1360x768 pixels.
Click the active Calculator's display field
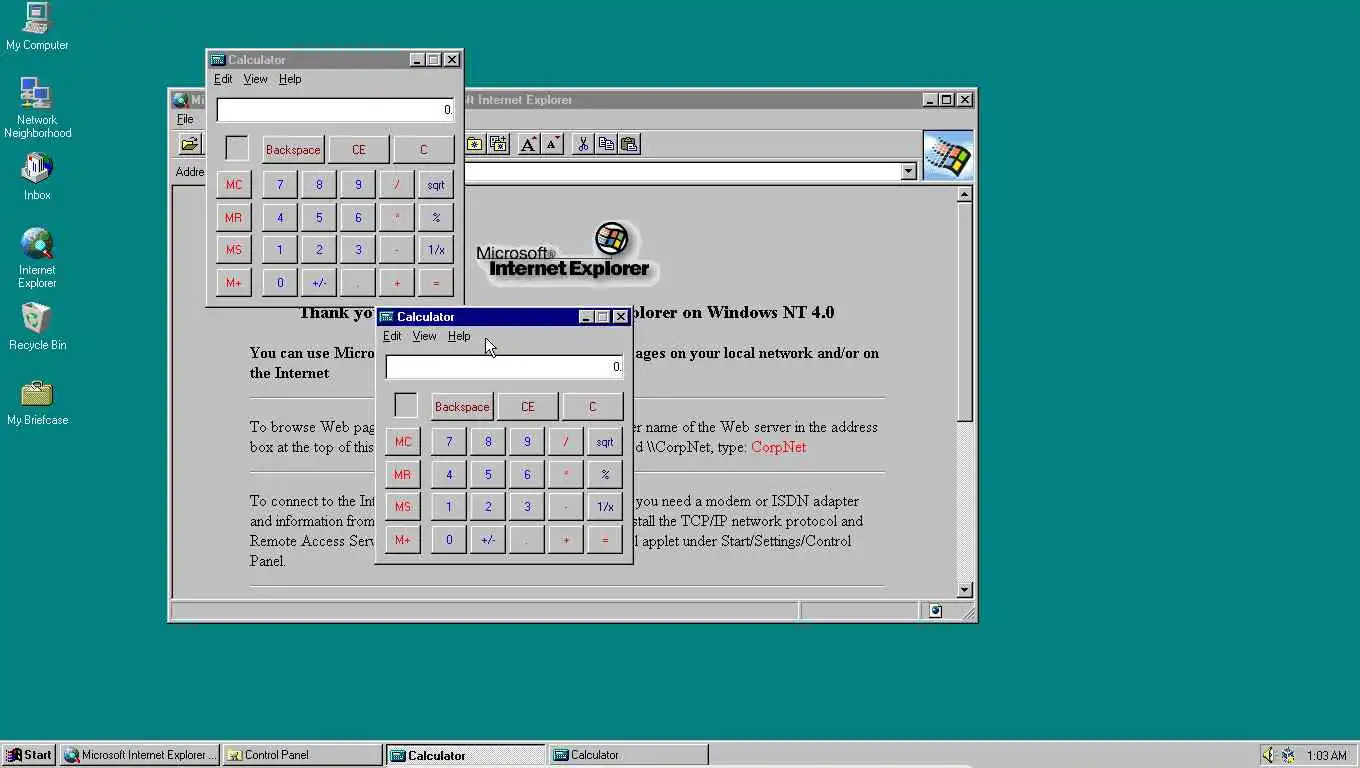pos(504,367)
